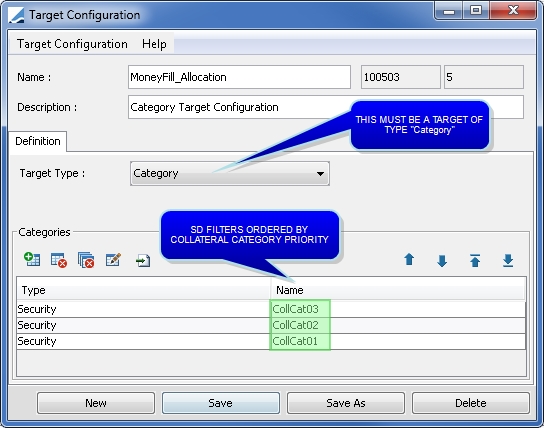Click the add category icon

coord(32,259)
